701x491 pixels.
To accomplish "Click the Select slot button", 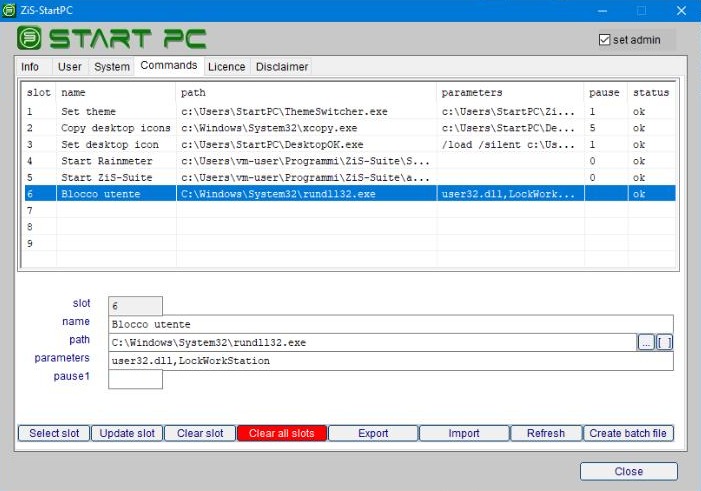I will tap(54, 433).
